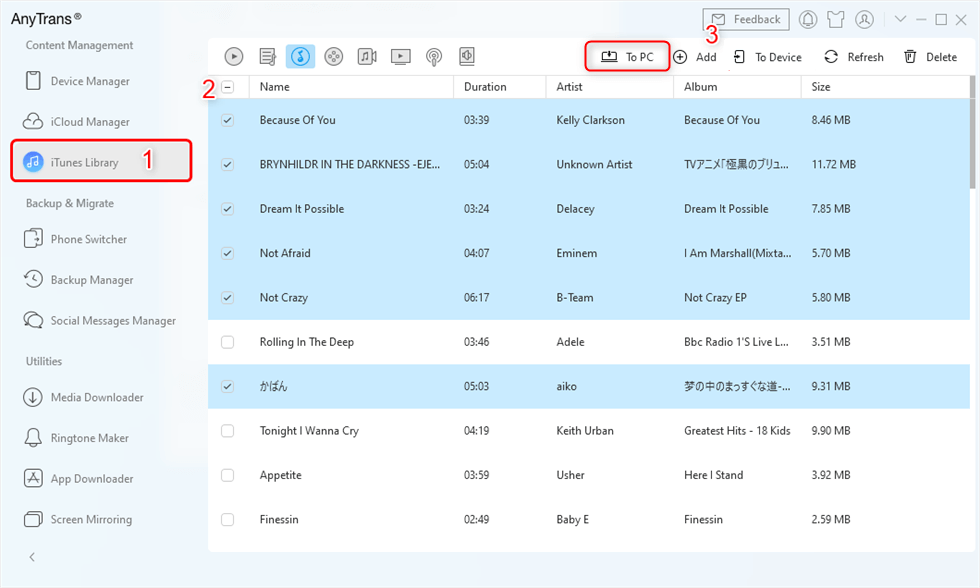The width and height of the screenshot is (980, 588).
Task: Click the Feedback button
Action: pos(746,20)
